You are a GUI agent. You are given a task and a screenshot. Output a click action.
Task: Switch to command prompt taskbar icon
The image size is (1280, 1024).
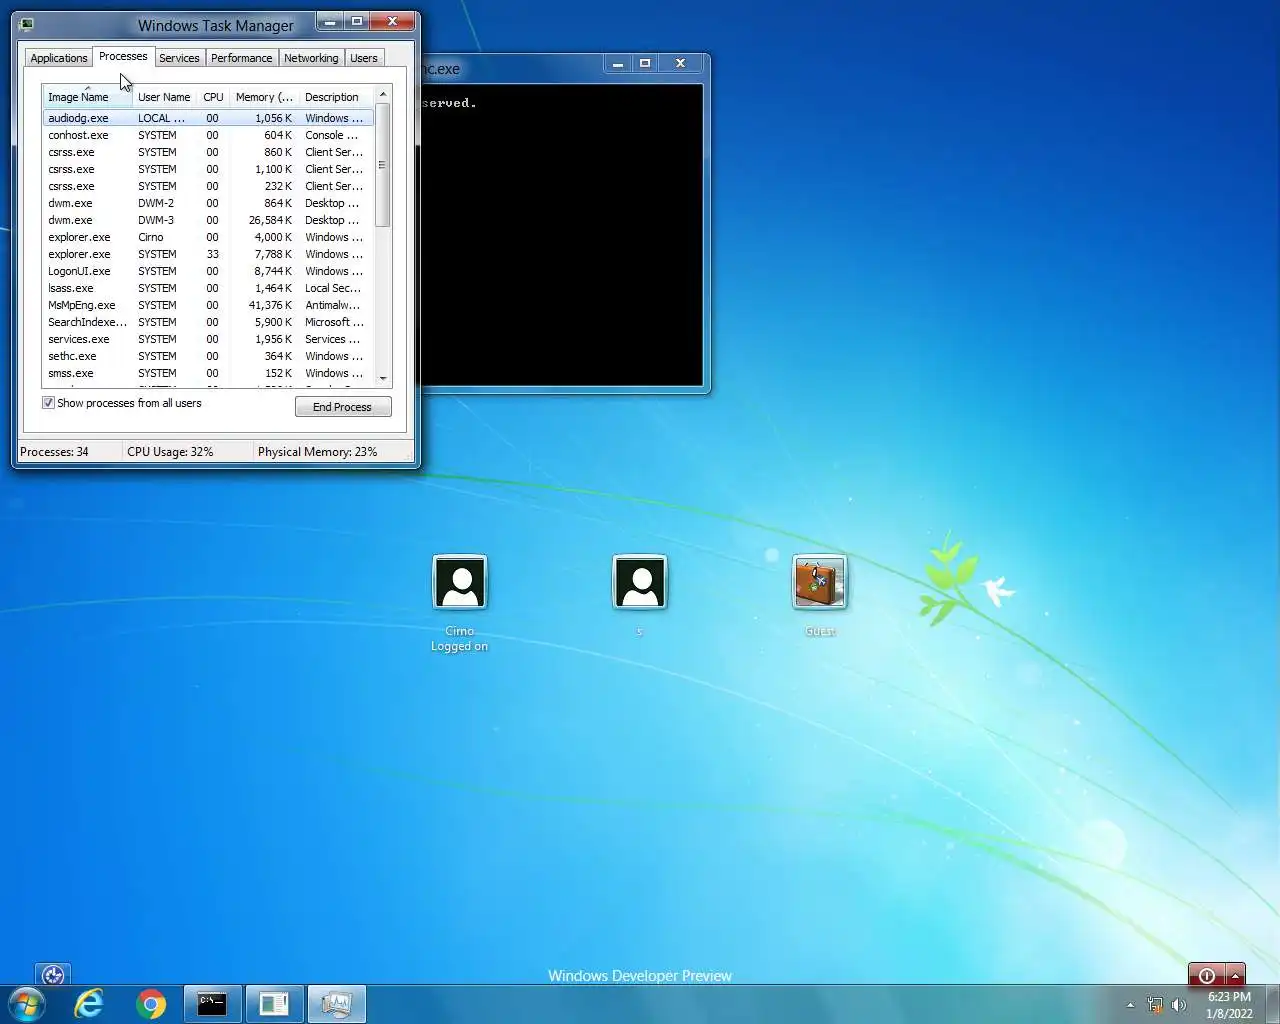pyautogui.click(x=212, y=1004)
